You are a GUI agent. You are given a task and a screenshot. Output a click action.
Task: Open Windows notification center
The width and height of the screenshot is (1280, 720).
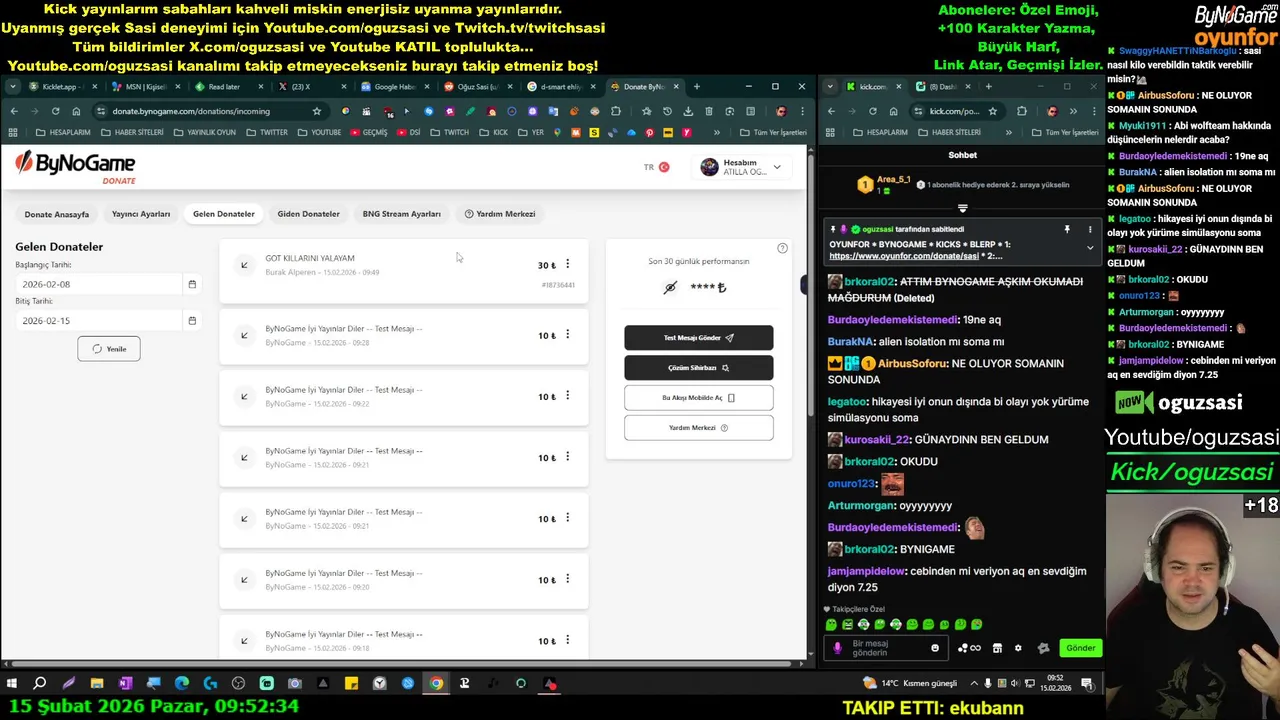coord(1087,684)
